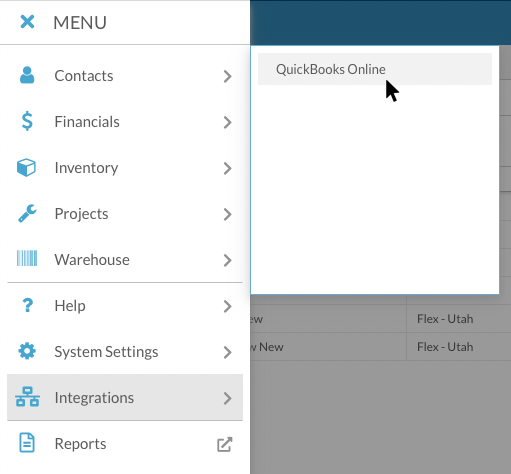Expand the Contacts submenu chevron
The image size is (511, 474).
tap(227, 76)
